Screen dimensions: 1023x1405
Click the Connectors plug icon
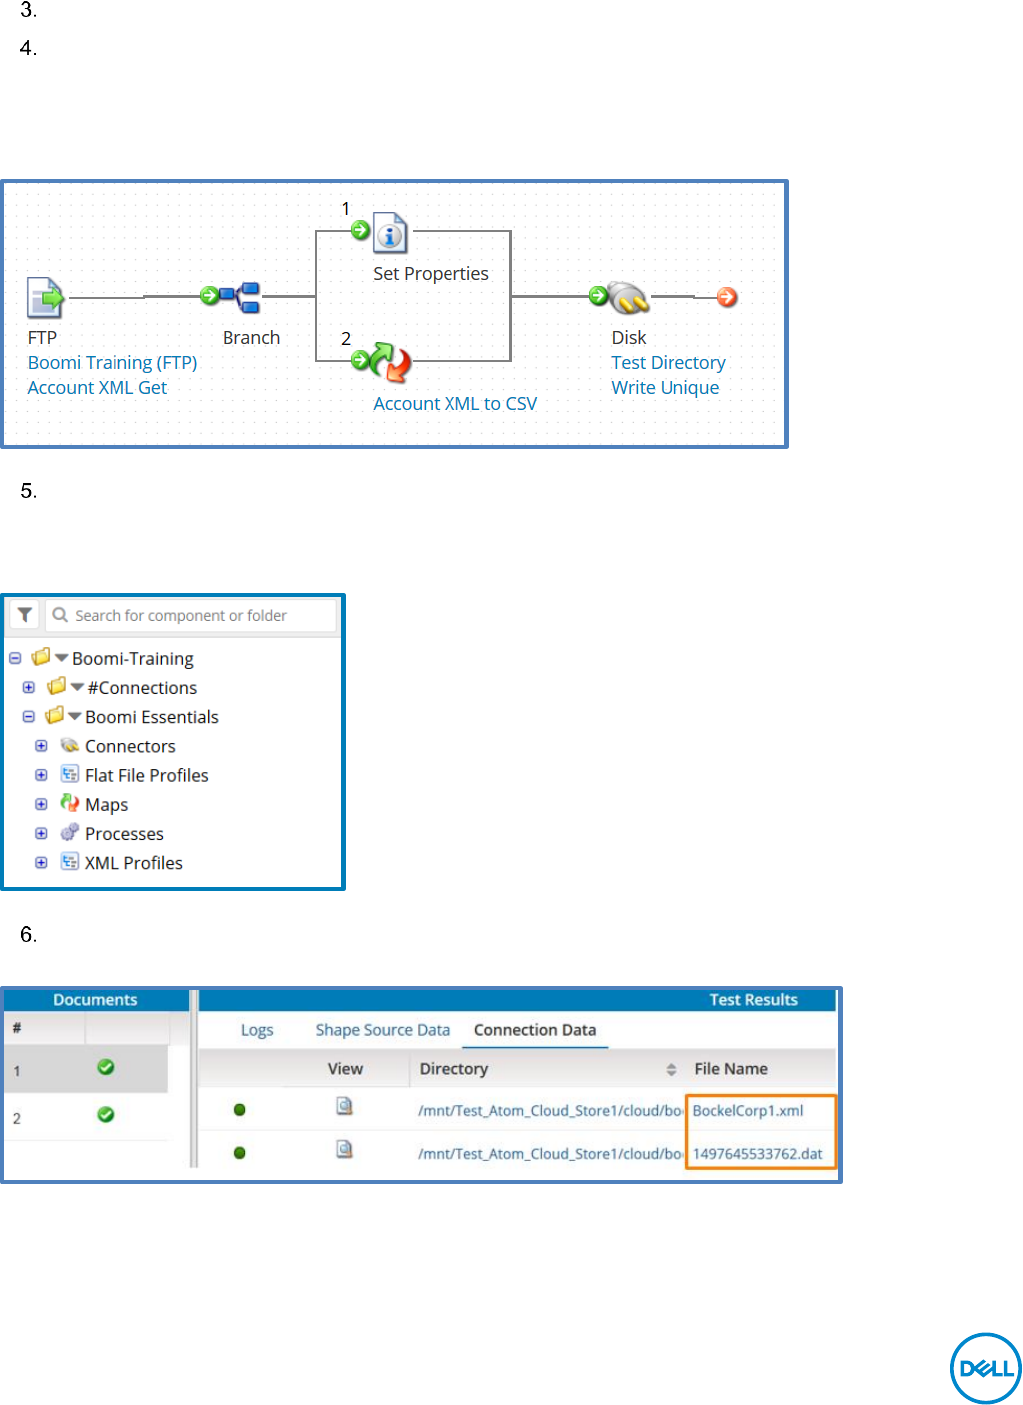(x=69, y=745)
